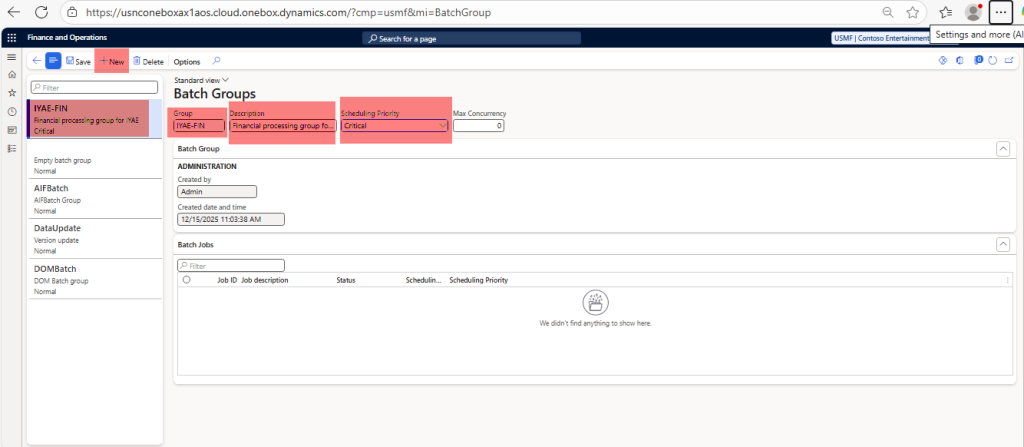Open Workspaces icon in left sidebar
Image resolution: width=1024 pixels, height=447 pixels.
(x=11, y=130)
